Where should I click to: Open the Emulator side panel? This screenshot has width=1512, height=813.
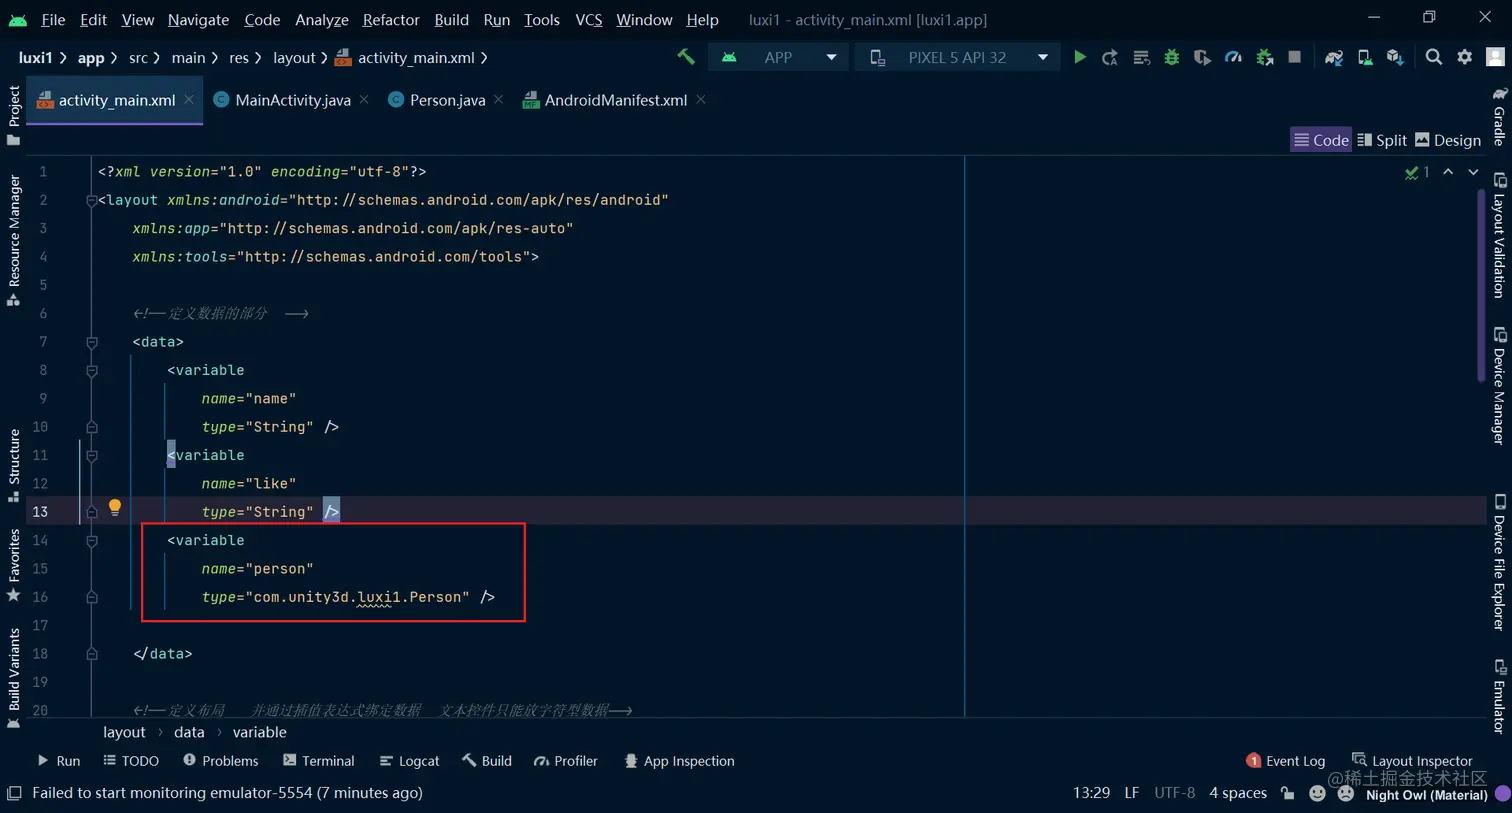[1499, 697]
